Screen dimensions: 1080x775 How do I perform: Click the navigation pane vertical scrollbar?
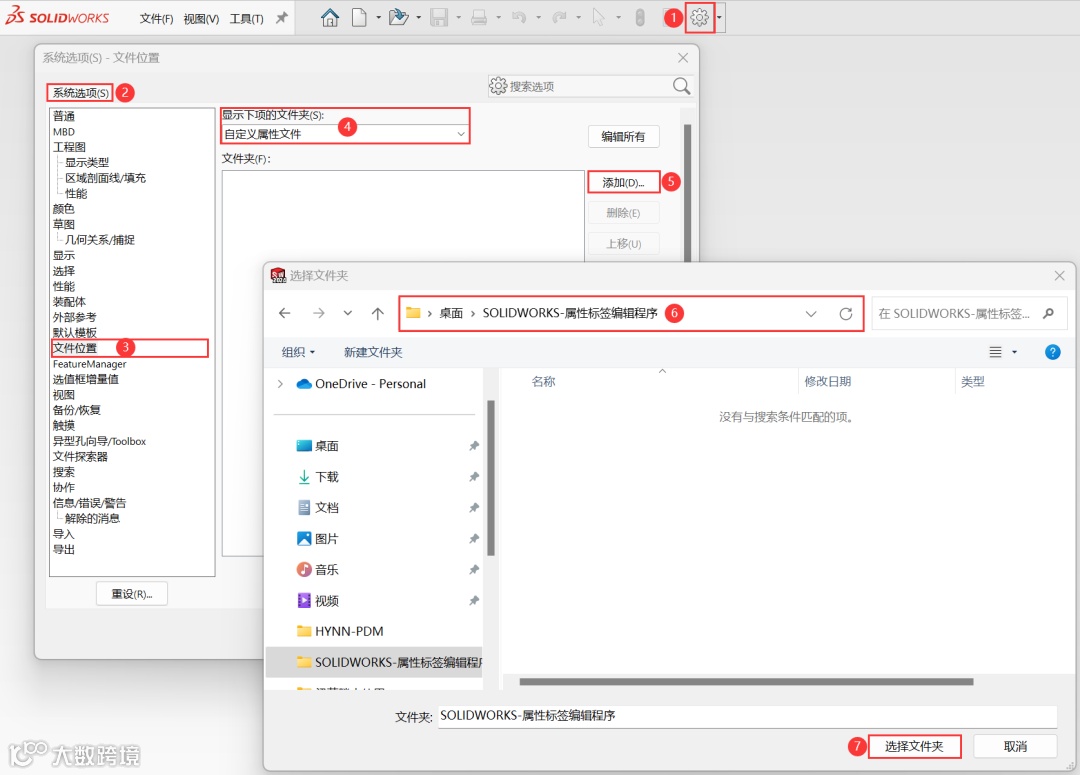491,477
